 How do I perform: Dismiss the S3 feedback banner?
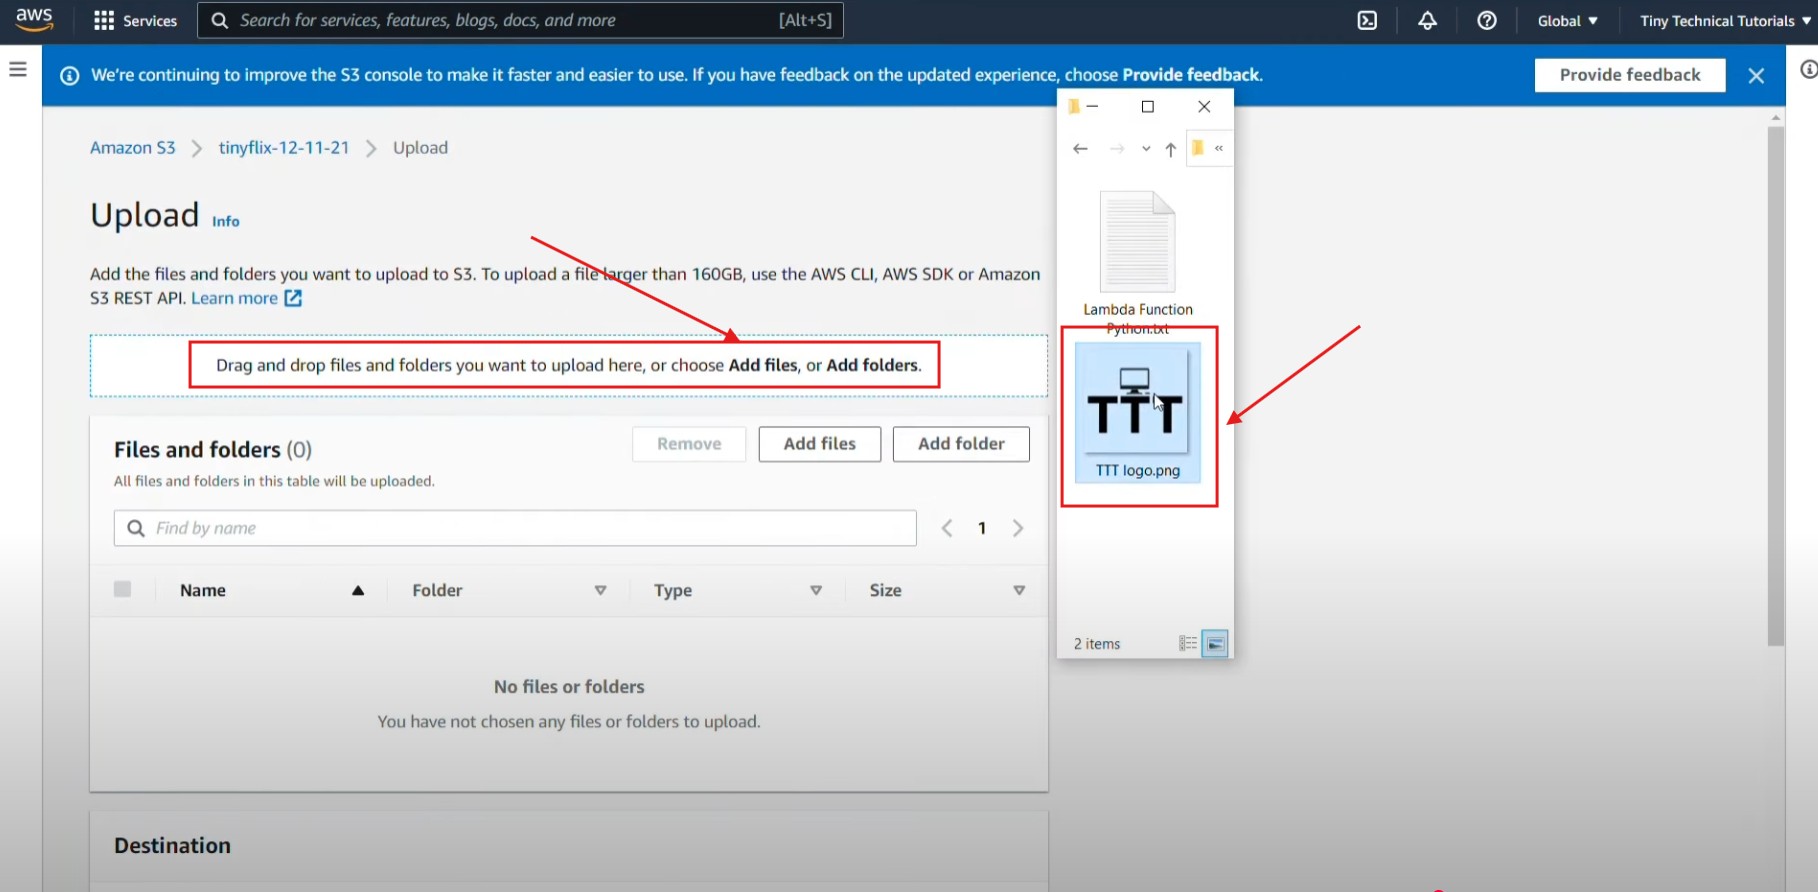point(1756,76)
